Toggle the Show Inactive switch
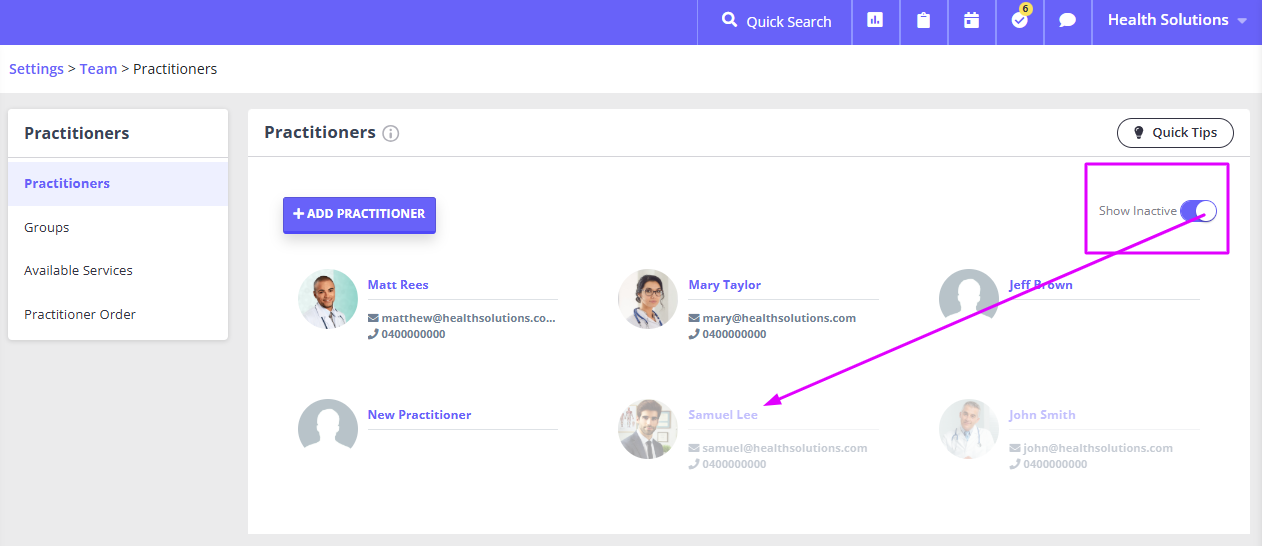The image size is (1262, 546). pyautogui.click(x=1198, y=211)
